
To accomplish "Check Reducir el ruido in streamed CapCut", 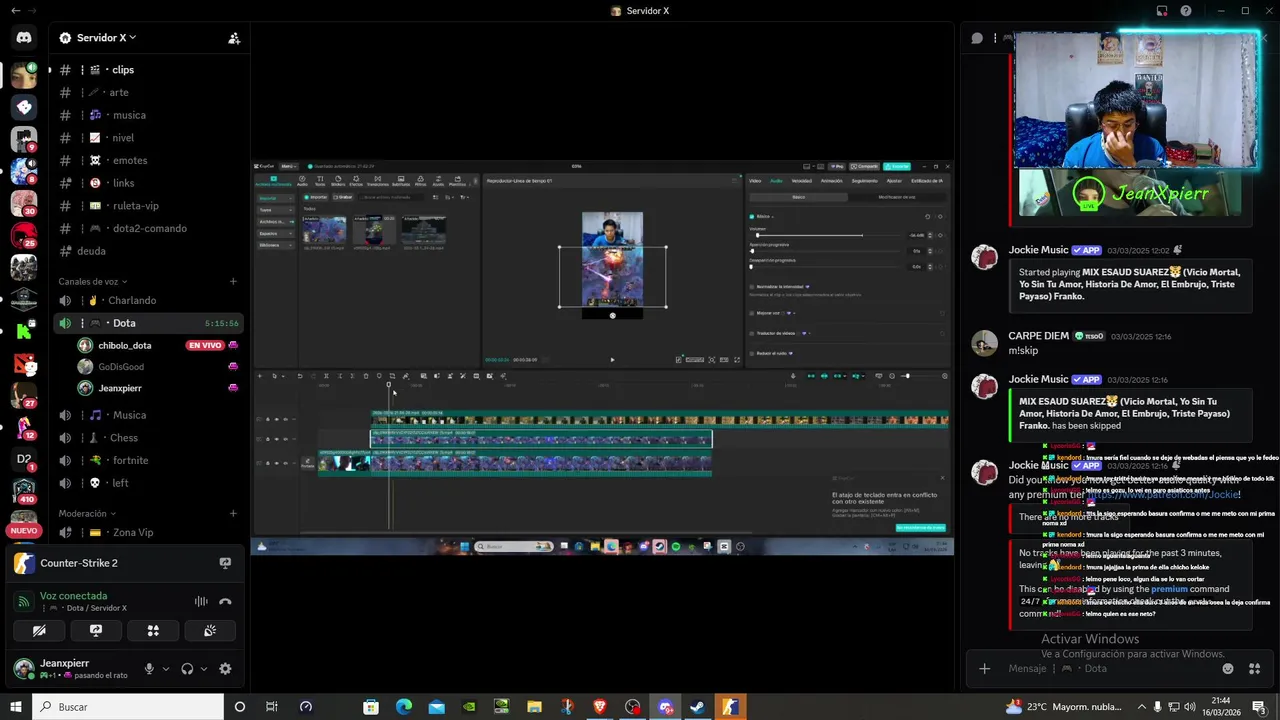I will click(x=752, y=353).
